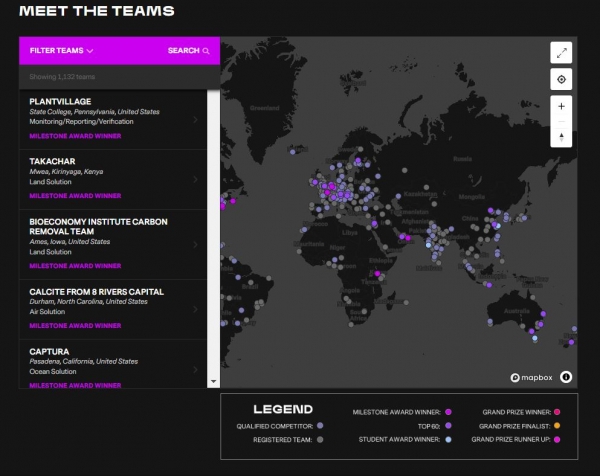Viewport: 600px width, 476px height.
Task: Select the Captura team entry
Action: 113,364
